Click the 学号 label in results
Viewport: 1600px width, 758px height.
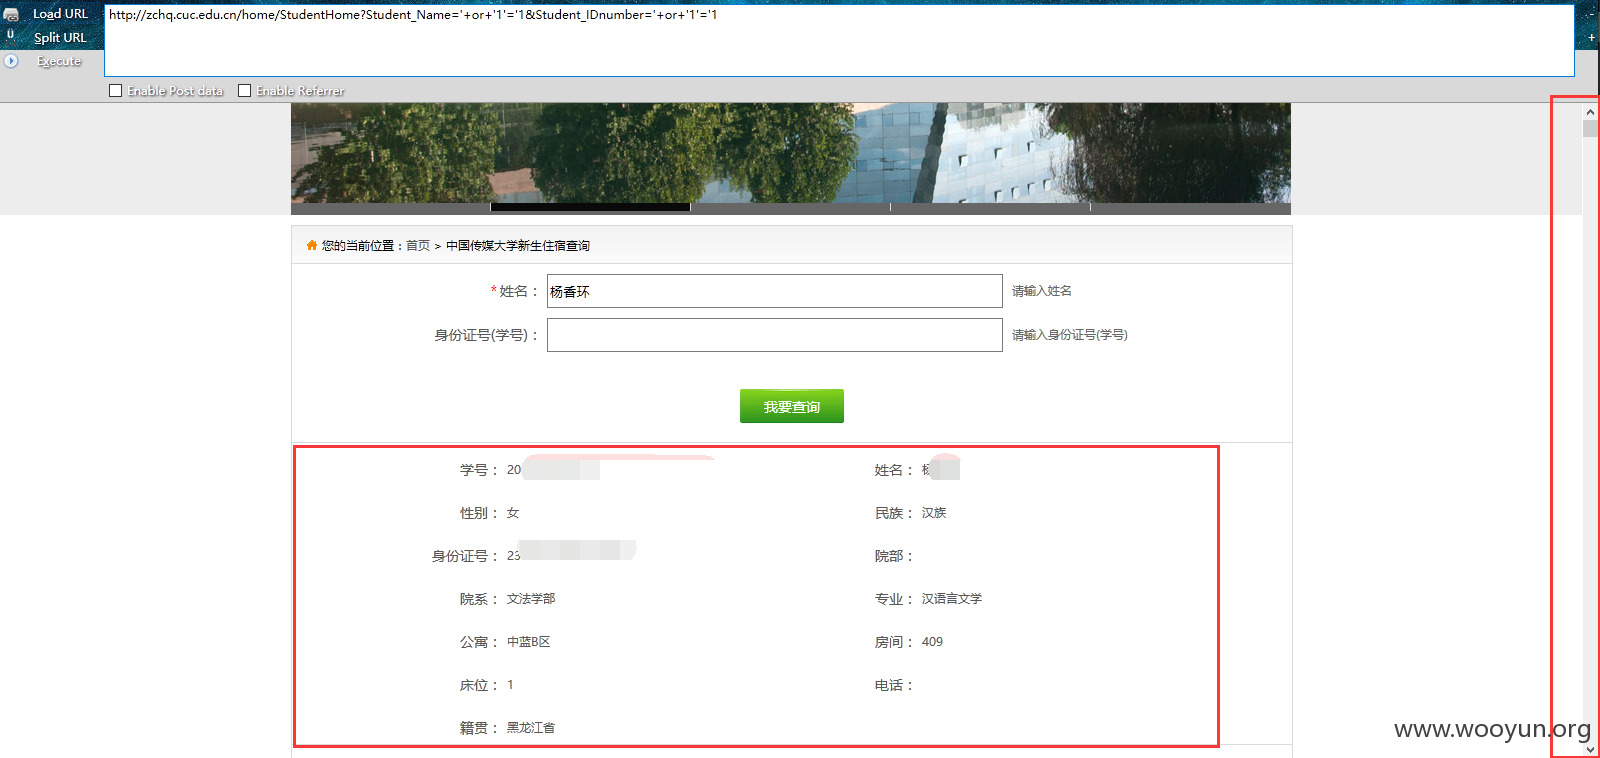479,470
